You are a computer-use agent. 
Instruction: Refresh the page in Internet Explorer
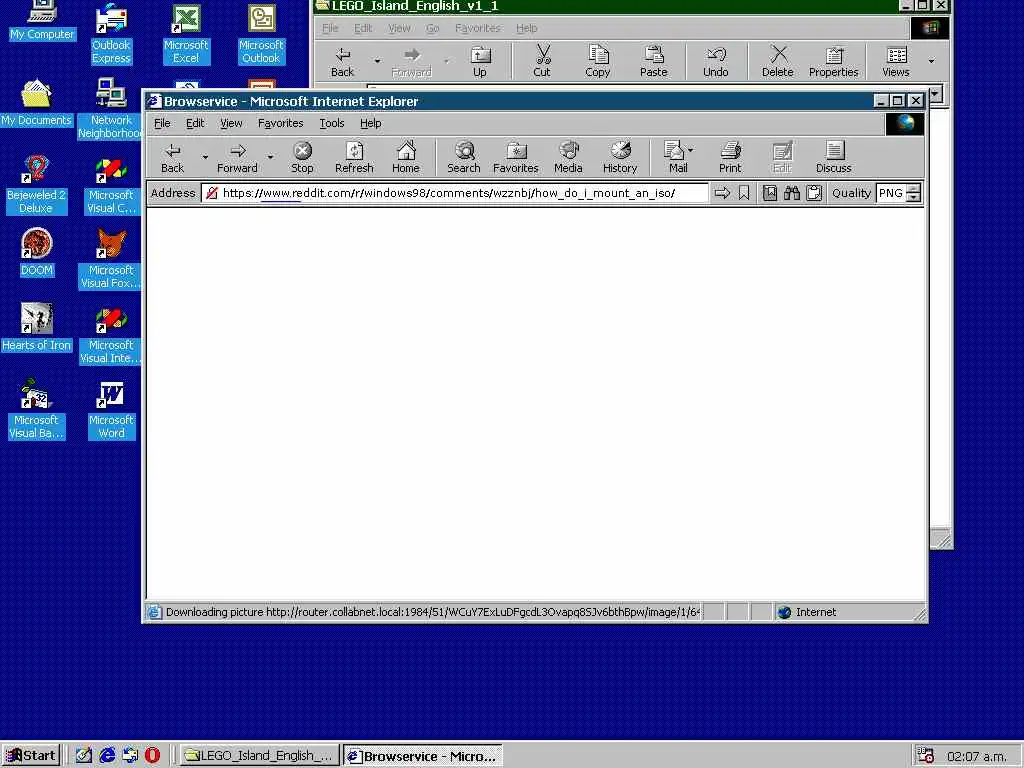[x=354, y=158]
